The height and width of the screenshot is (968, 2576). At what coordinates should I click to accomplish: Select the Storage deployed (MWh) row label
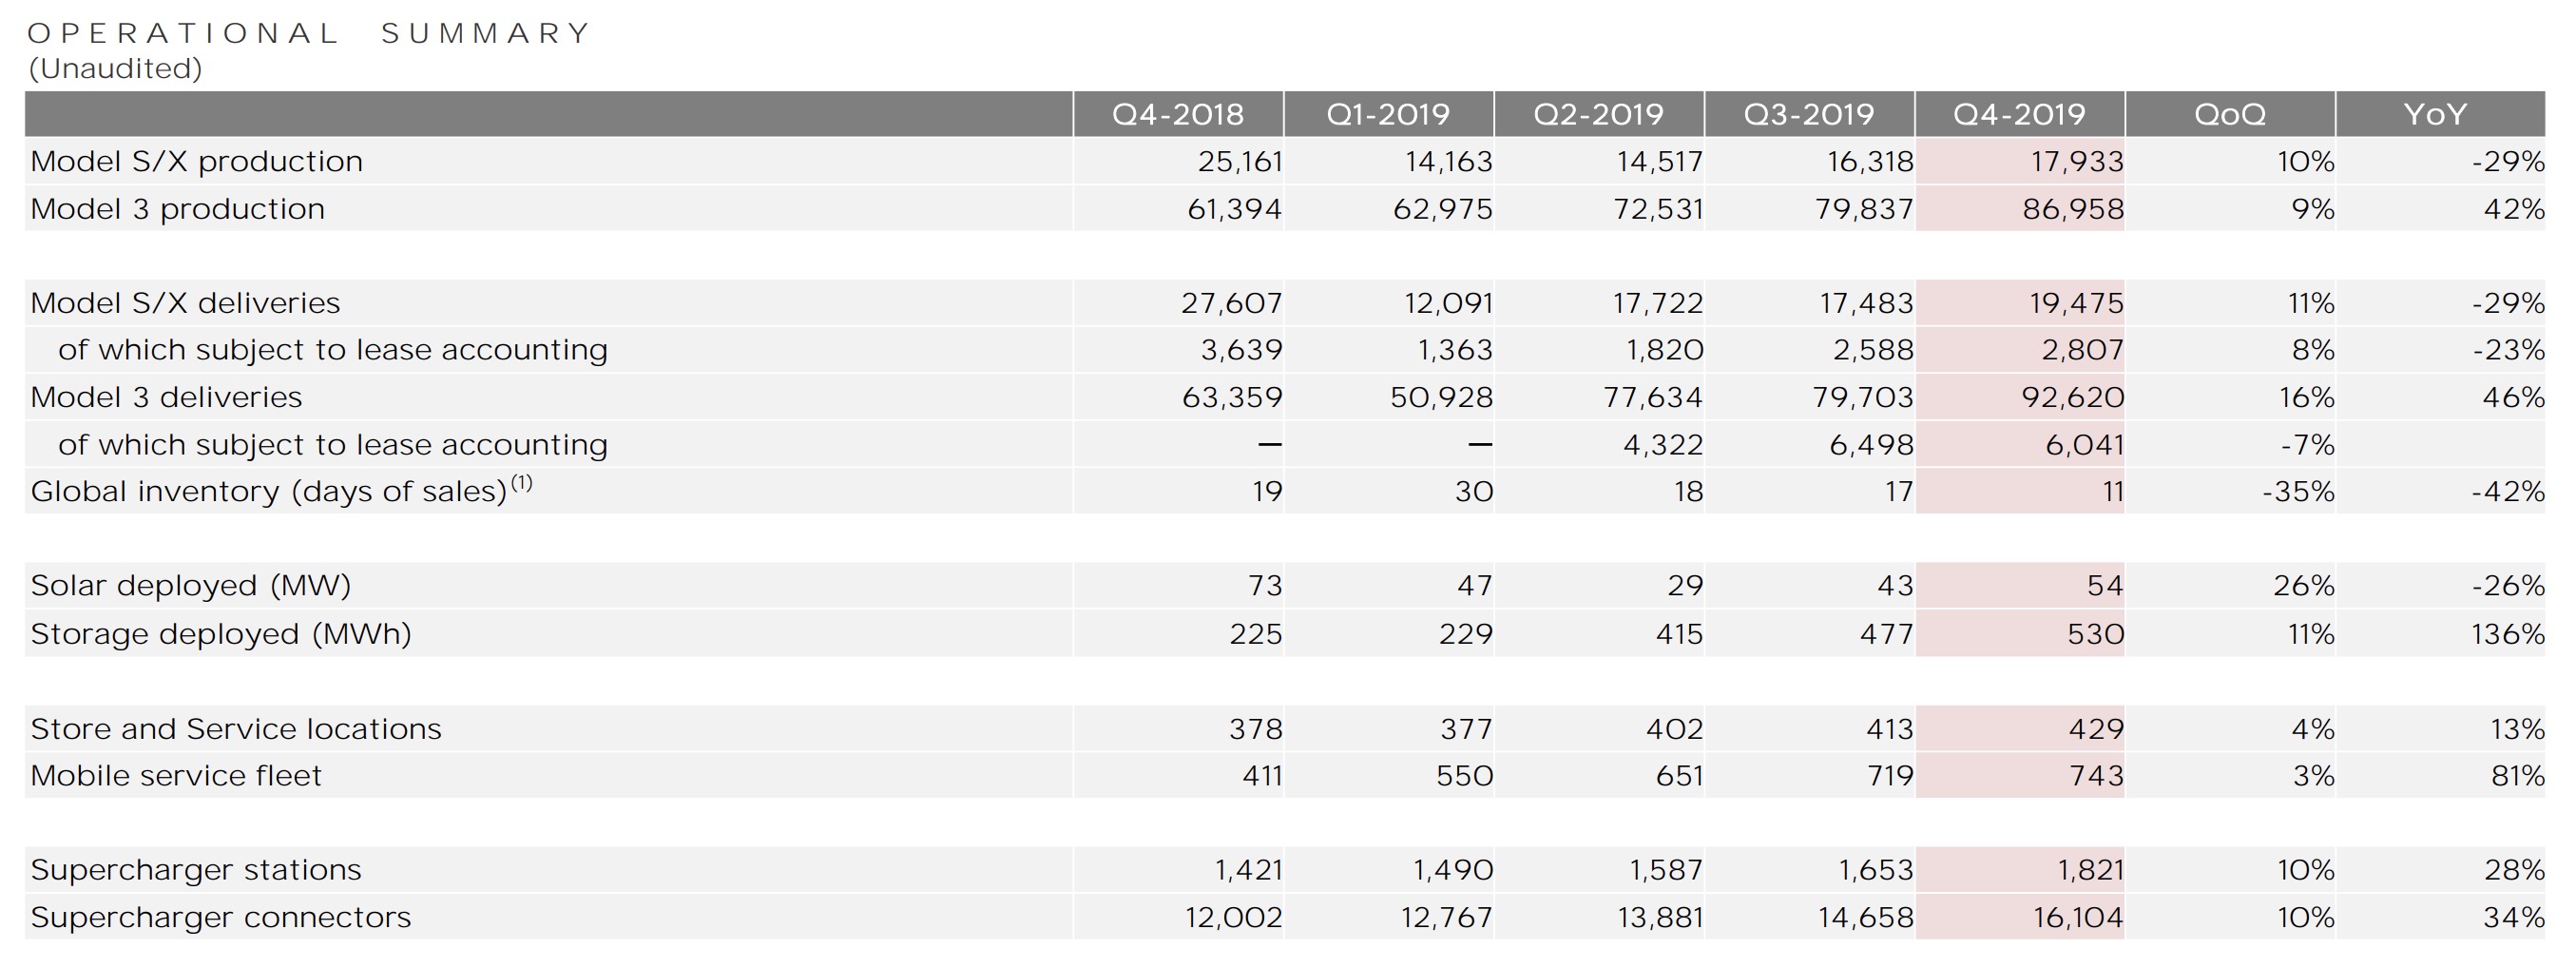[221, 634]
